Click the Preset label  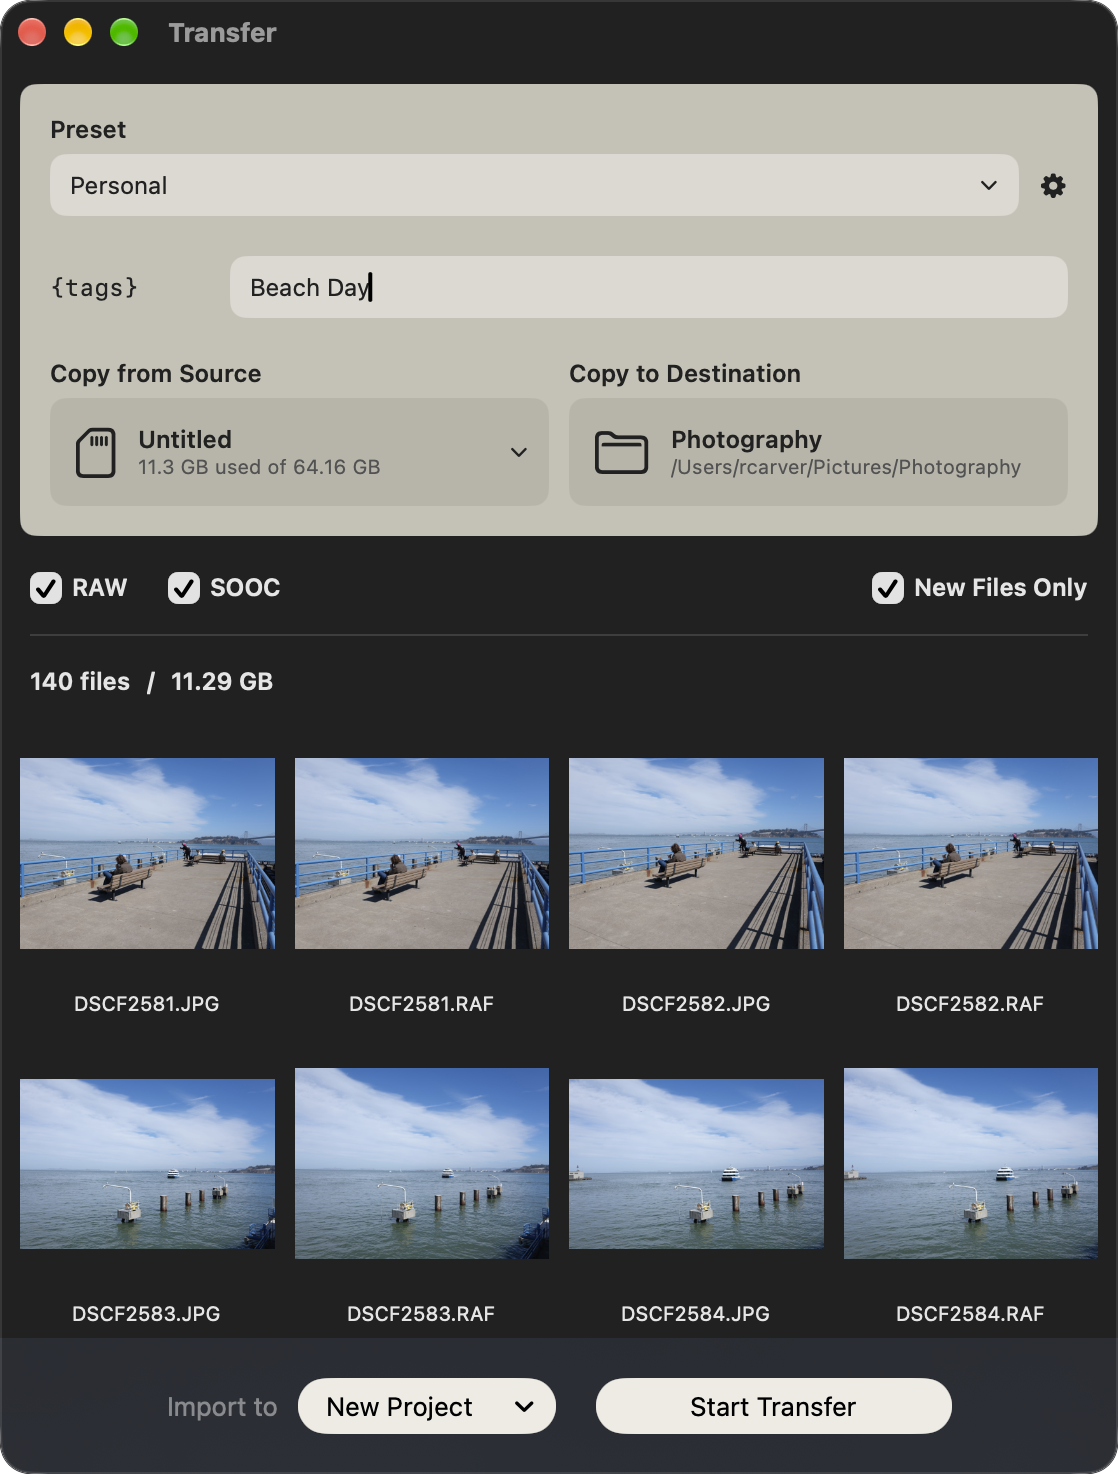click(x=88, y=130)
